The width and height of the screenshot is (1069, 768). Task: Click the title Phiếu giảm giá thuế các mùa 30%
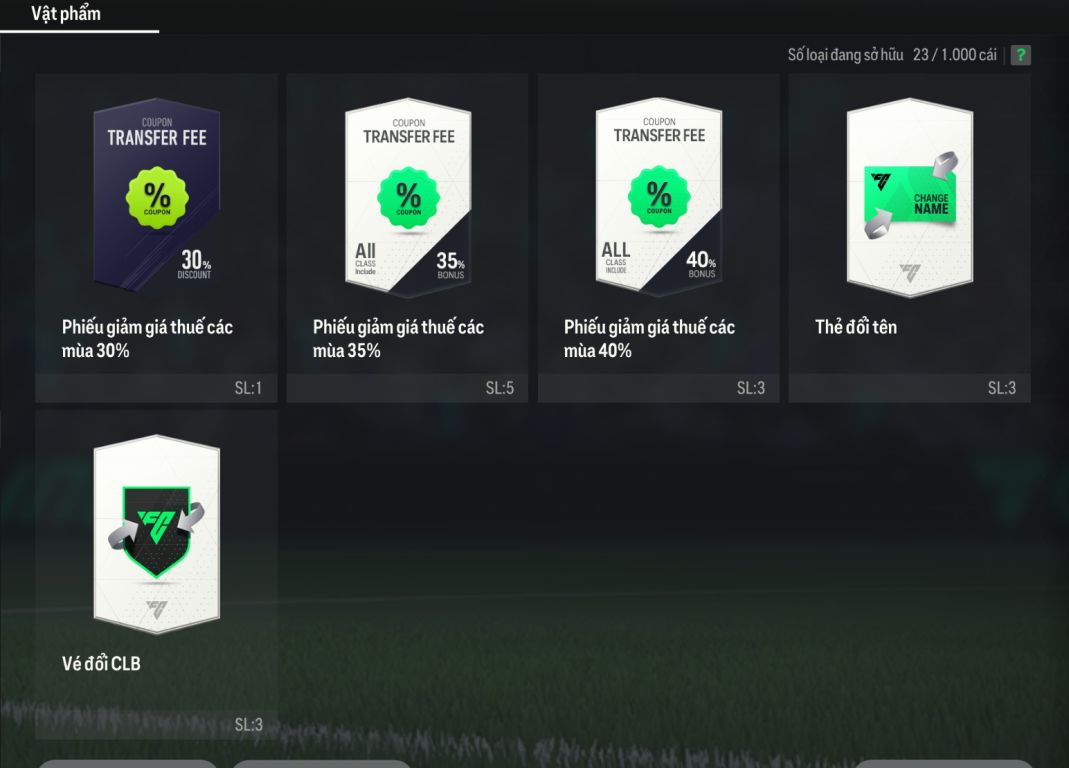tap(147, 339)
